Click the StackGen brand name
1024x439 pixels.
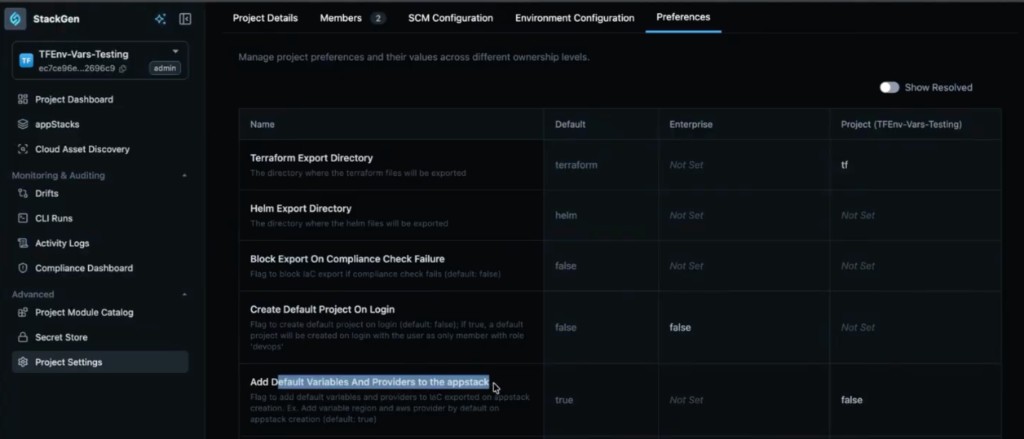pyautogui.click(x=56, y=19)
